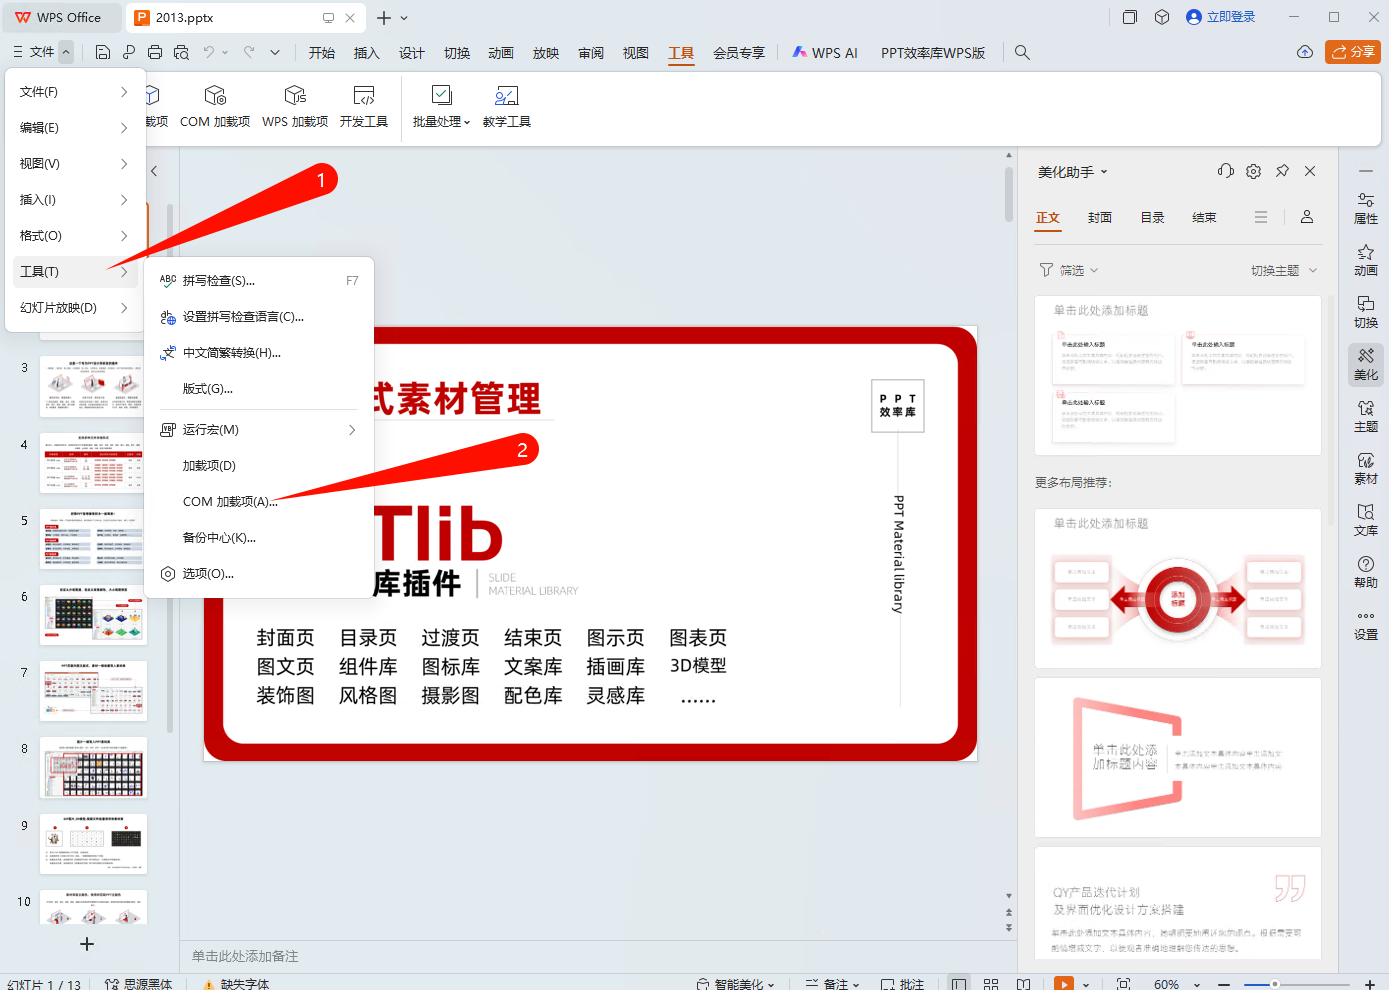Screen dimensions: 1389x990
Task: Close the 美化助手 panel
Action: [x=1310, y=171]
